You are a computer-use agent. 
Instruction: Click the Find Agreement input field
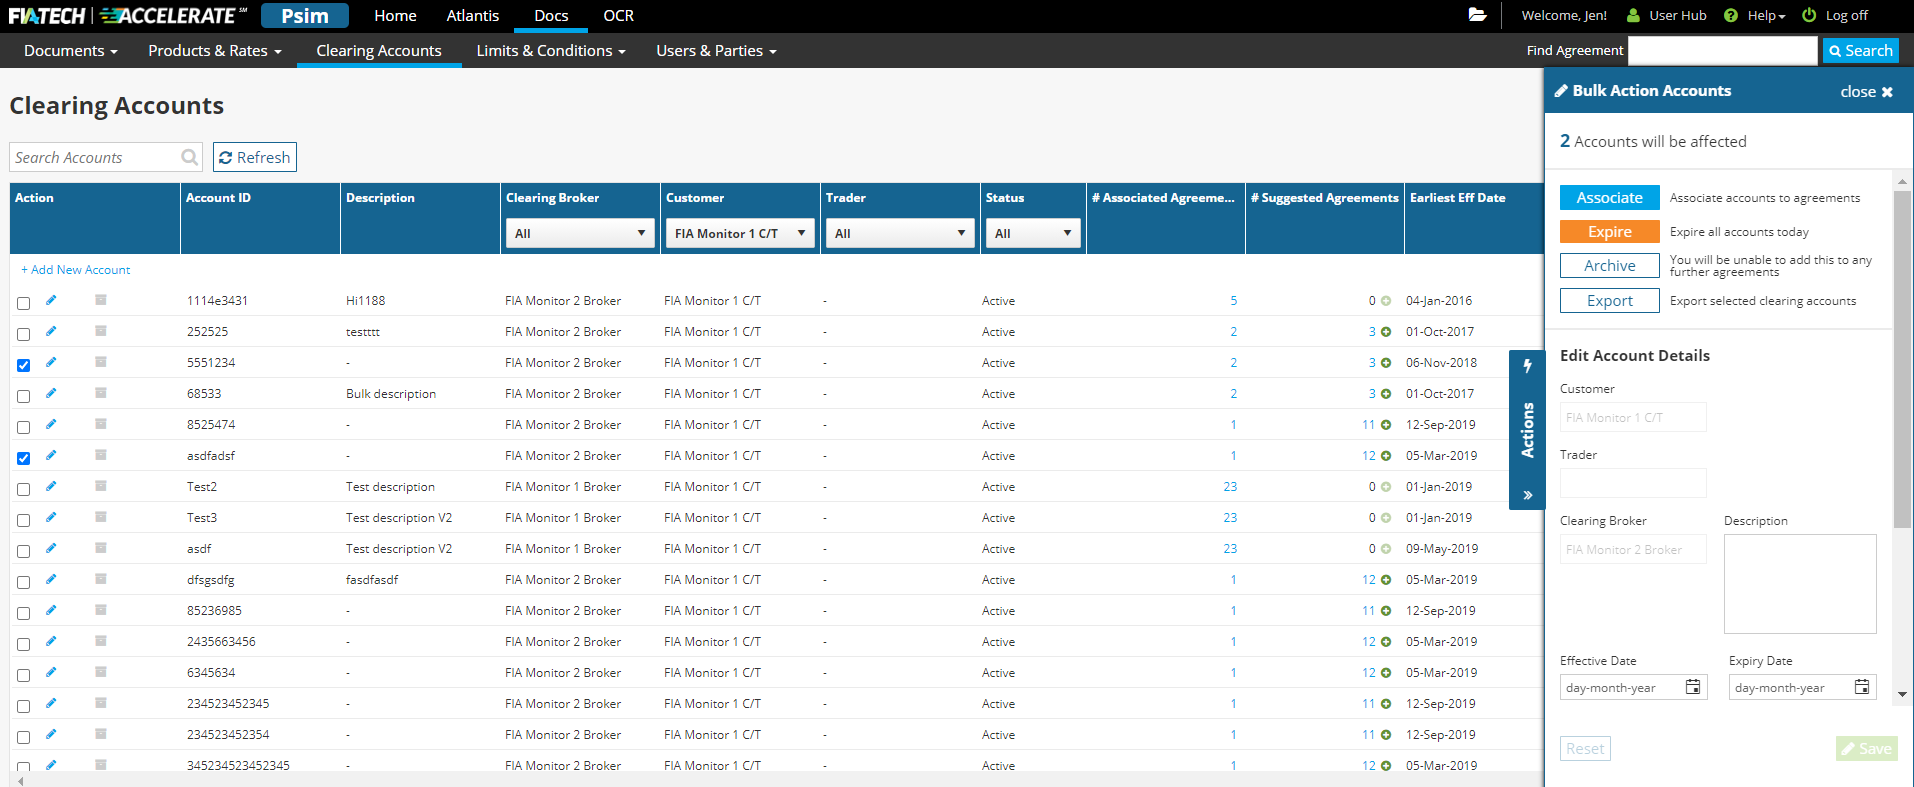pyautogui.click(x=1723, y=51)
